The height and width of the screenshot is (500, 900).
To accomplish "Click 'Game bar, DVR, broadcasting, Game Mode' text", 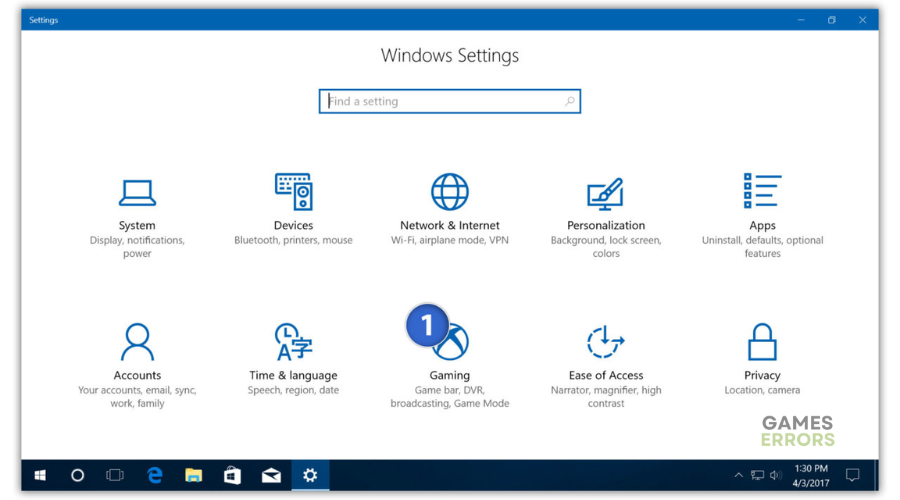I will [450, 397].
